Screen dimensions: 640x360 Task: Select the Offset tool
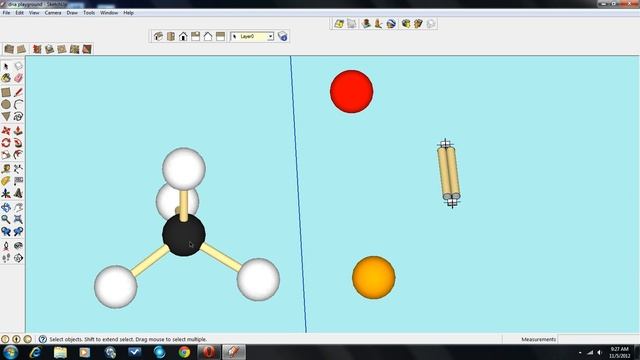point(18,155)
